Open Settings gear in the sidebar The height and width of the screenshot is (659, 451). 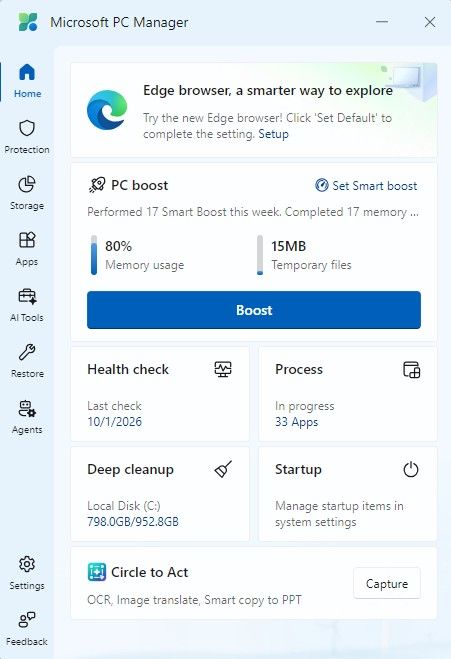[x=27, y=573]
